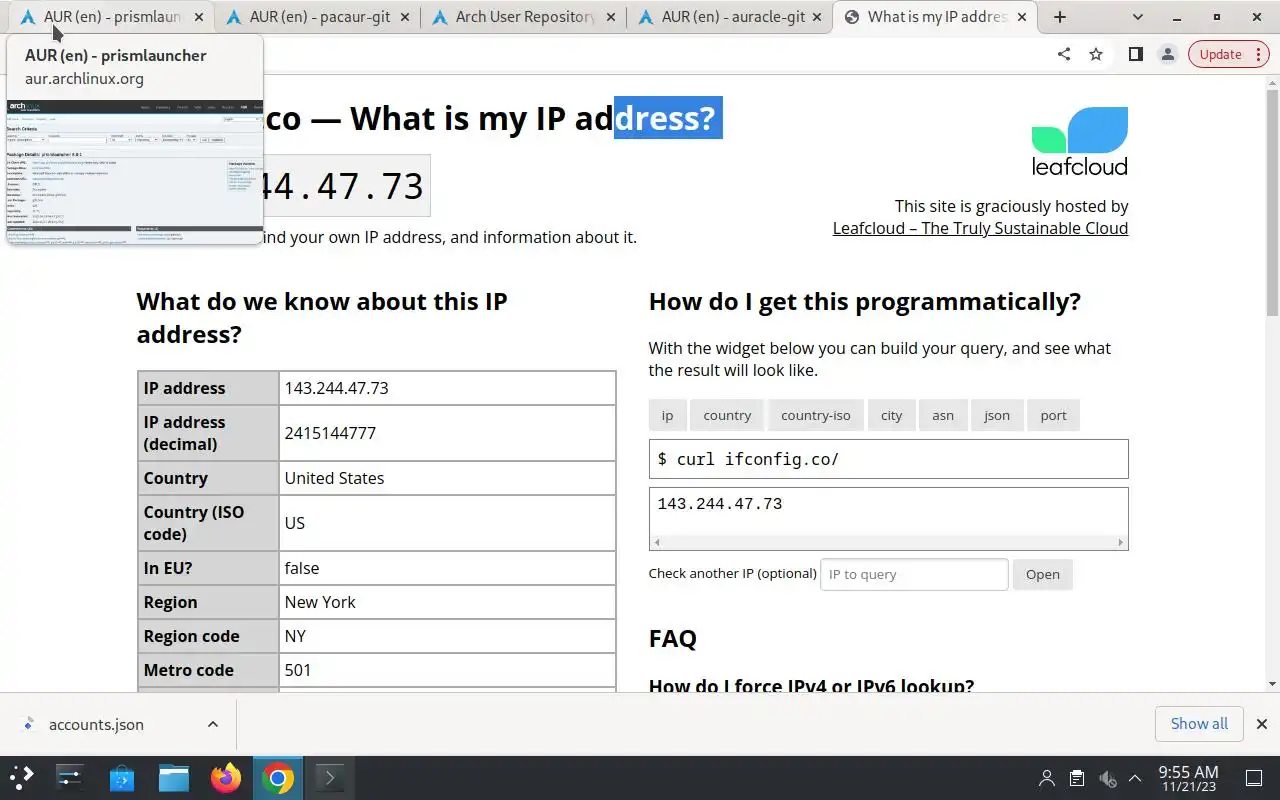Image resolution: width=1280 pixels, height=800 pixels.
Task: Click the NY region code cell
Action: [x=447, y=636]
